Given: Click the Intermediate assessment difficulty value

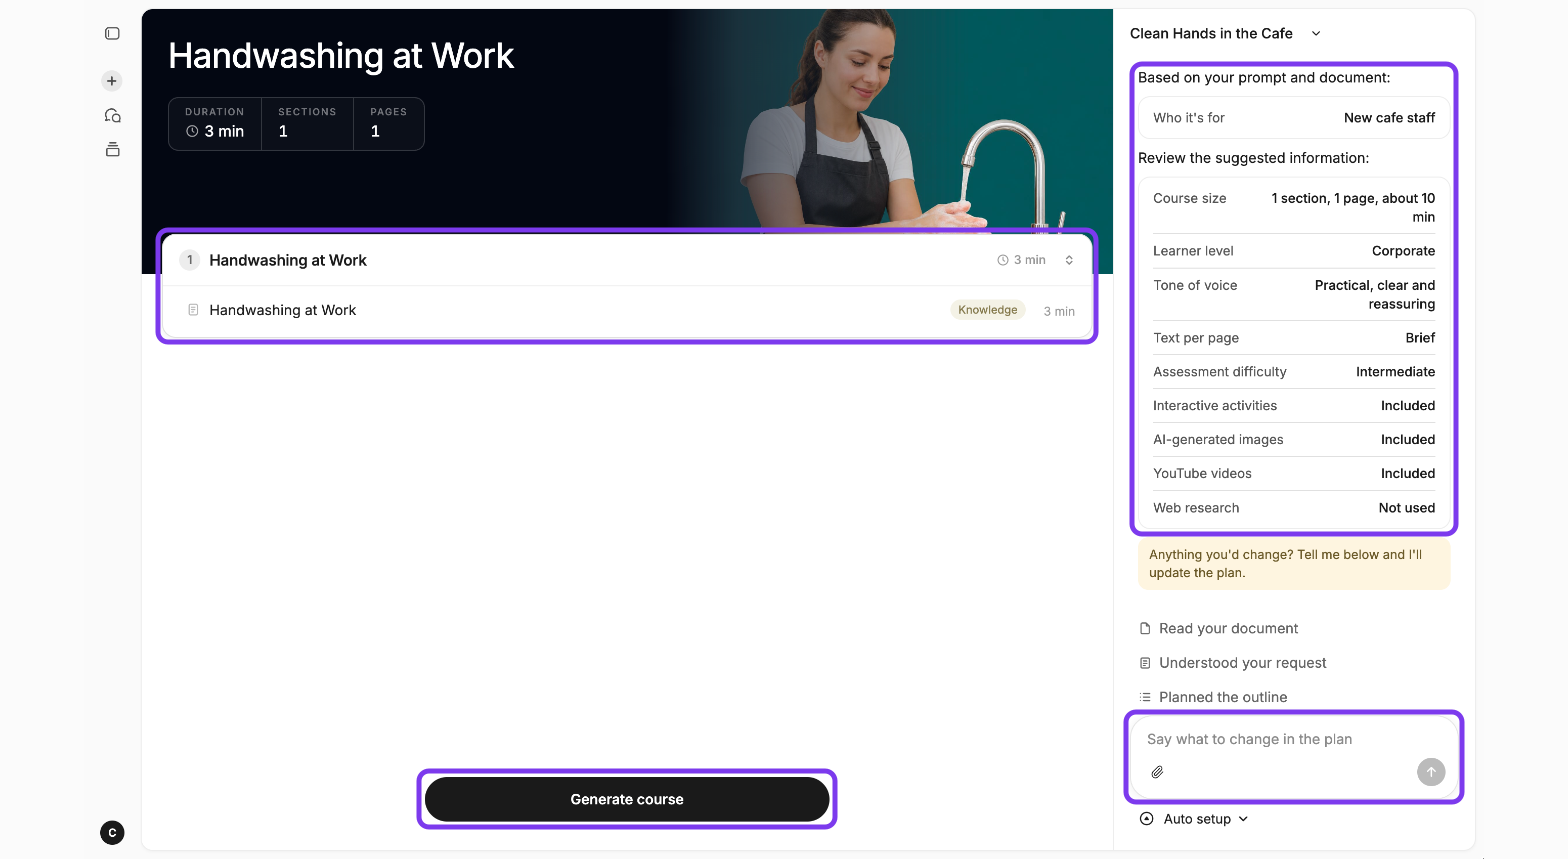Looking at the screenshot, I should [x=1395, y=372].
